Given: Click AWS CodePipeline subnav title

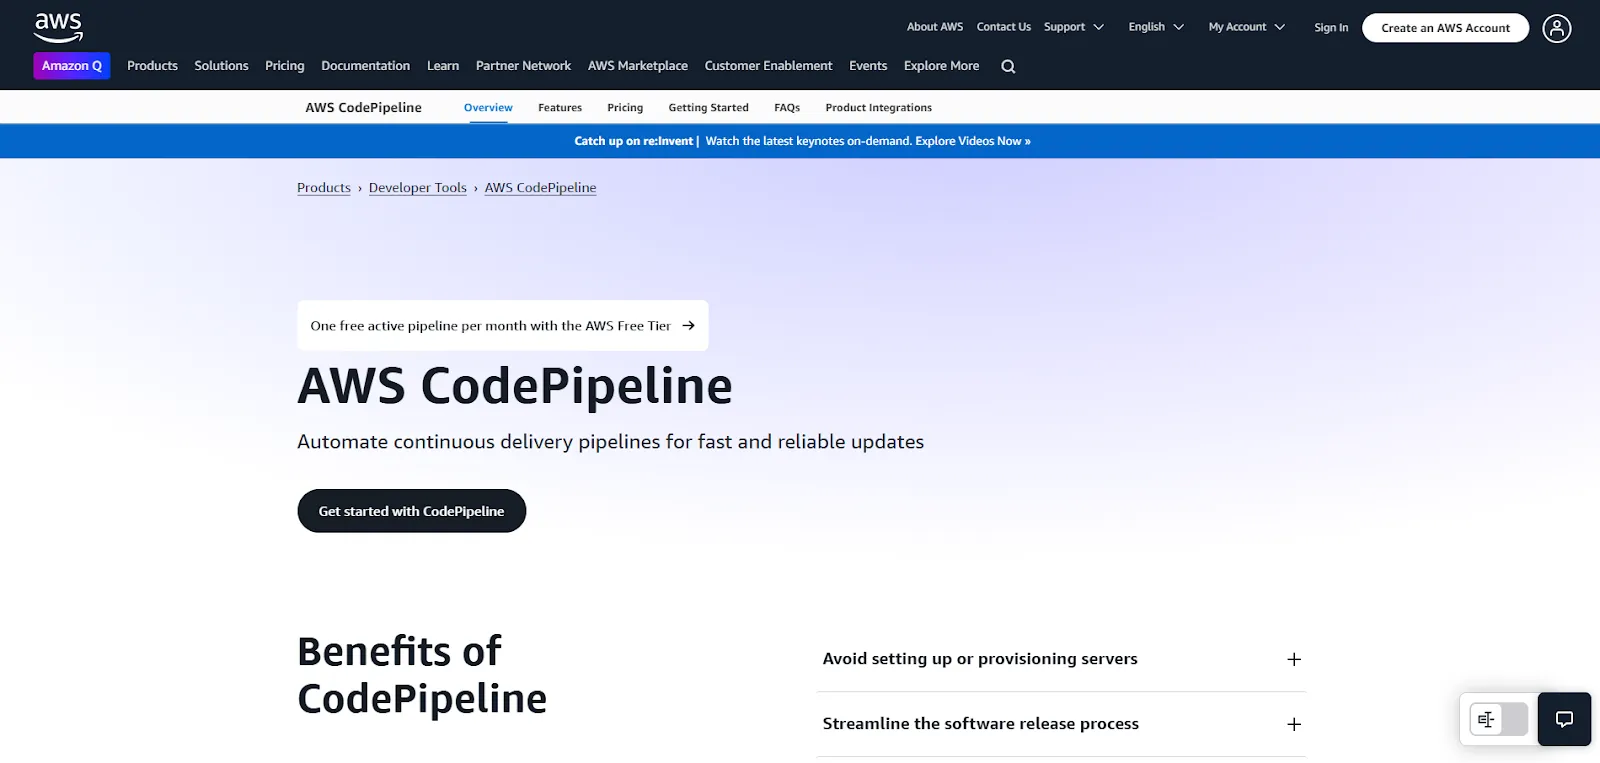Looking at the screenshot, I should pyautogui.click(x=363, y=108).
